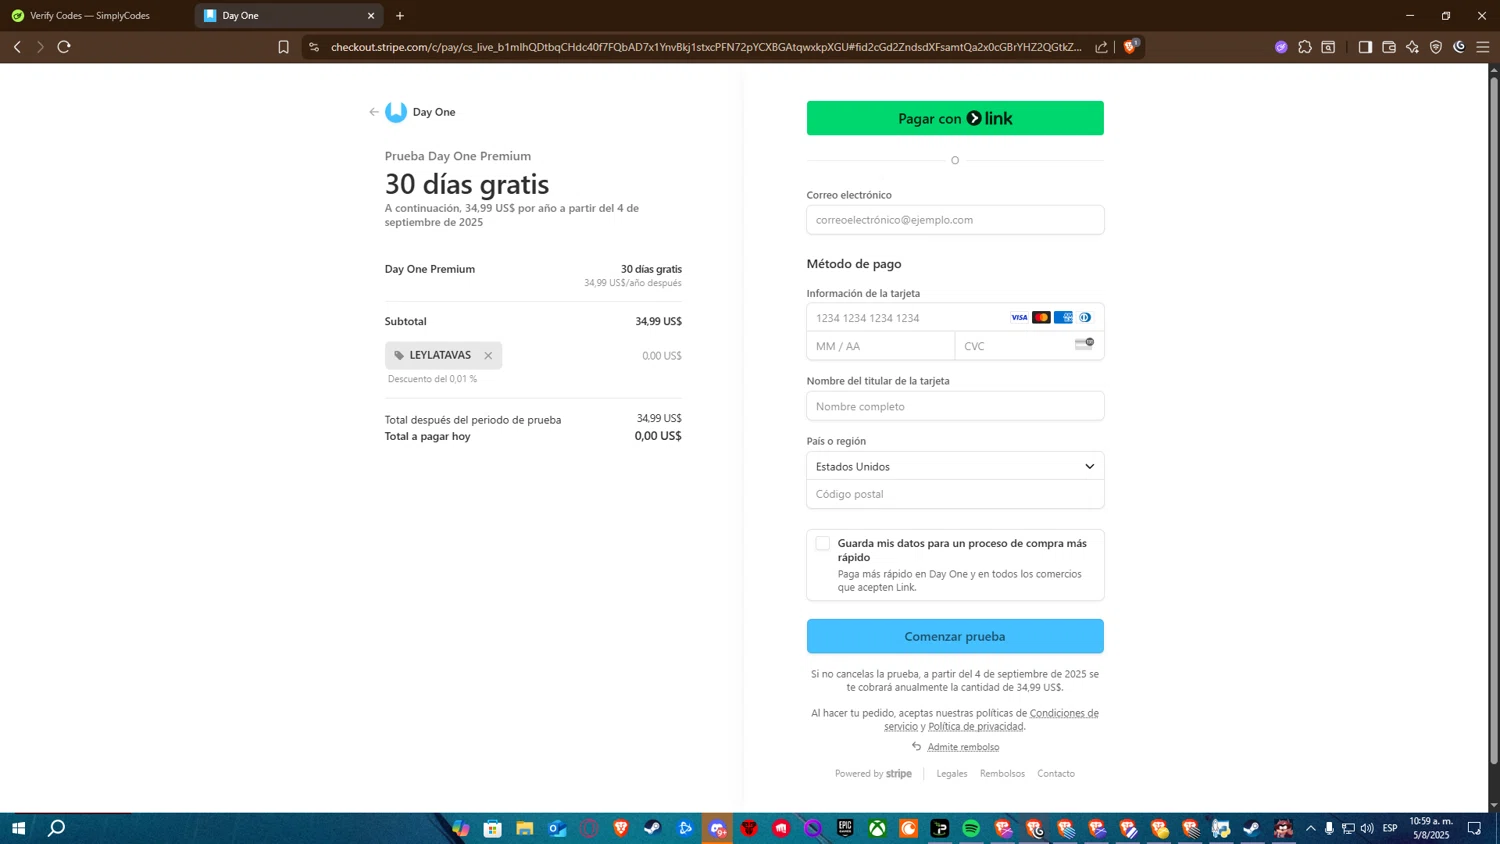Focus the Correo electrónico email field
The height and width of the screenshot is (844, 1500).
pos(955,220)
